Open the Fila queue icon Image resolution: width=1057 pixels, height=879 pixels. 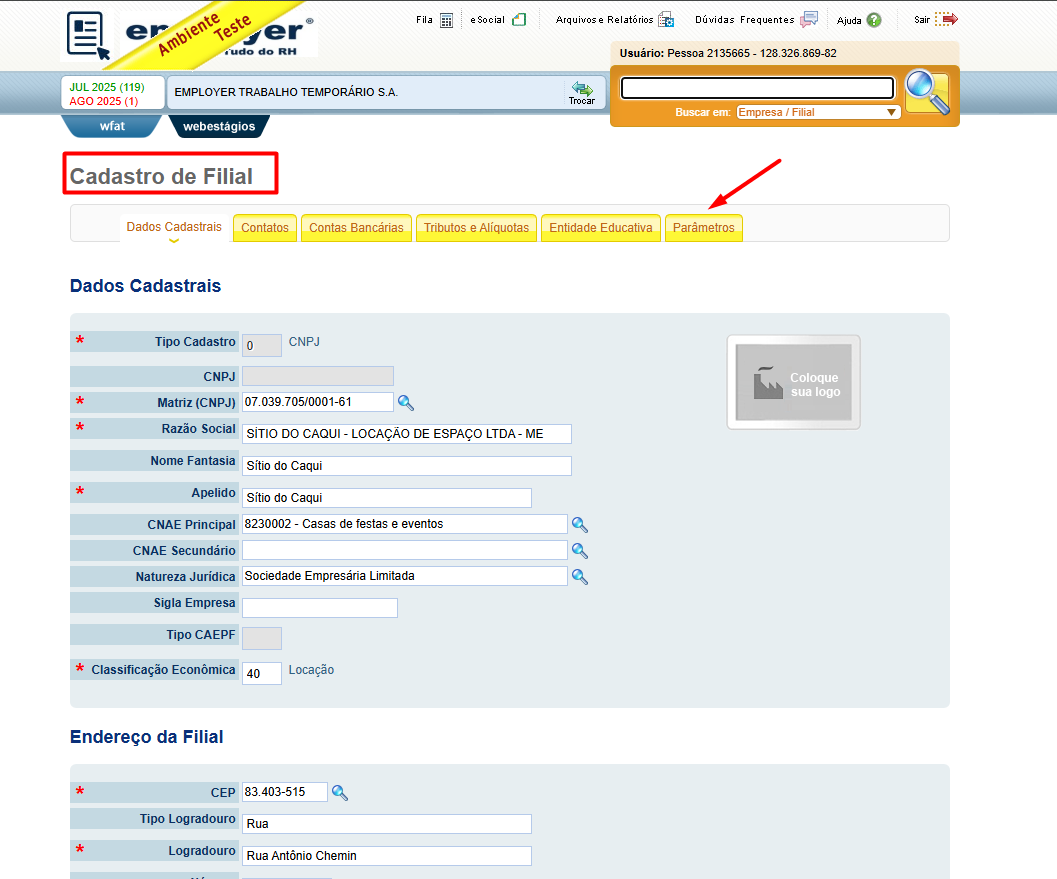click(446, 20)
